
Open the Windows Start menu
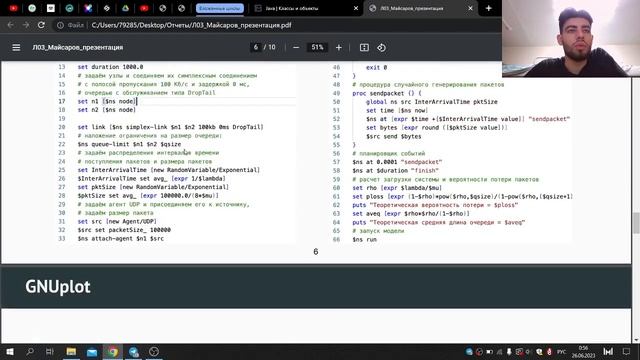coord(10,351)
